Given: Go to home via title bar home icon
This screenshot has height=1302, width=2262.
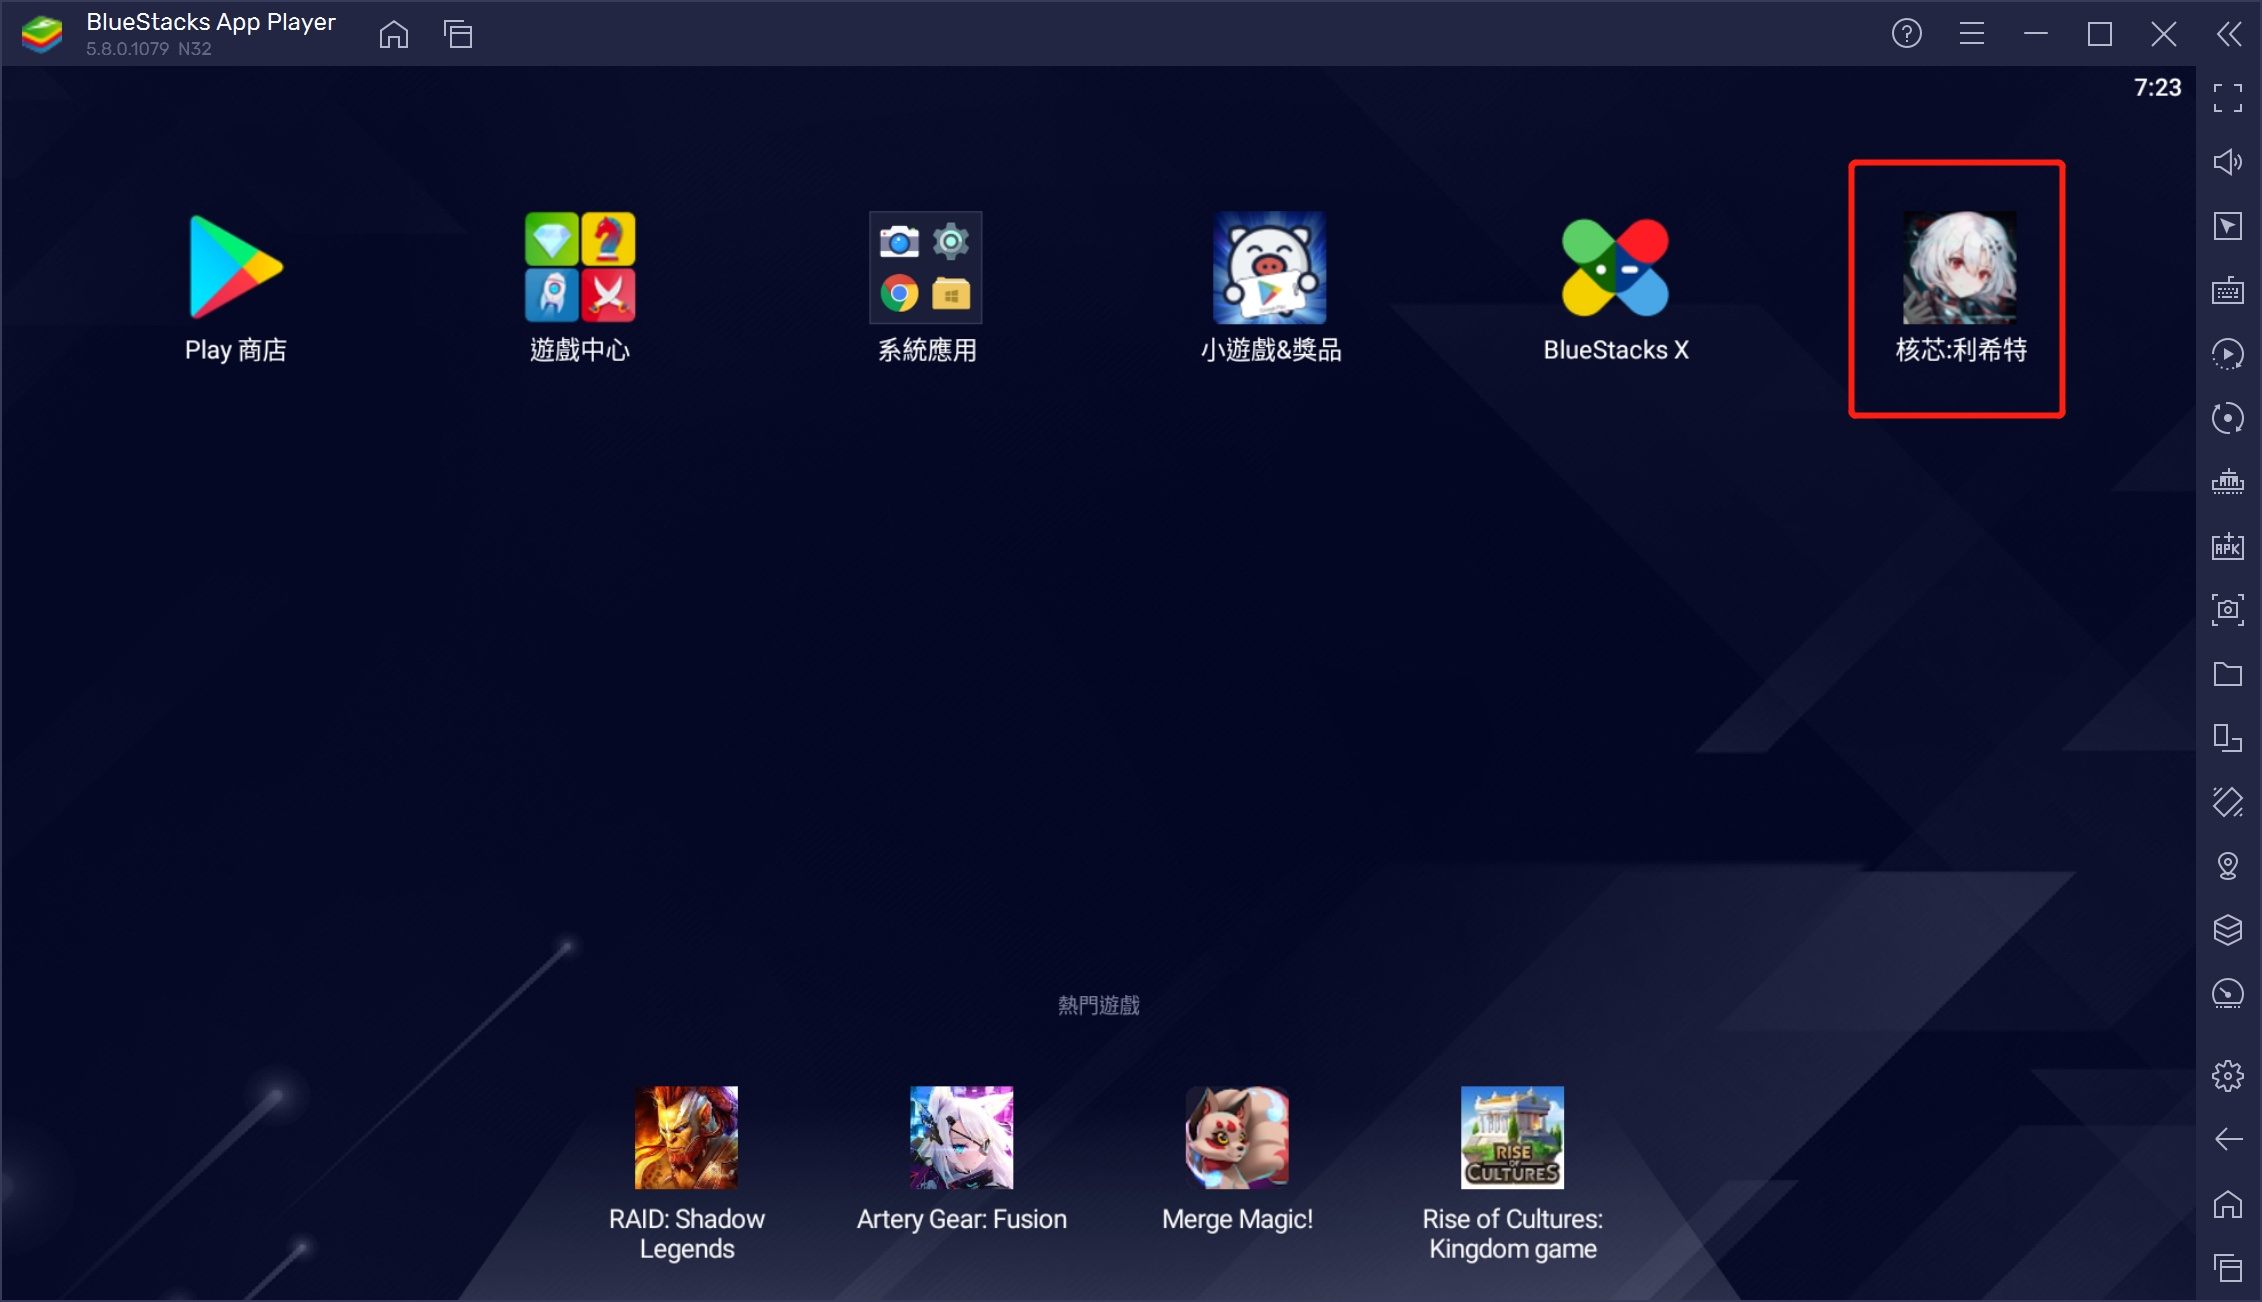Looking at the screenshot, I should coord(394,34).
